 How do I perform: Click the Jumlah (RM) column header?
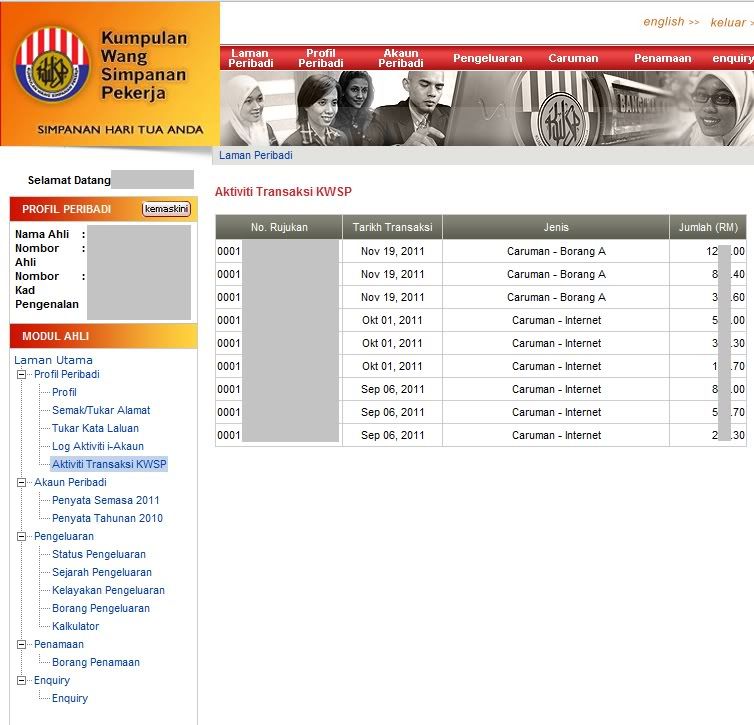tap(708, 227)
